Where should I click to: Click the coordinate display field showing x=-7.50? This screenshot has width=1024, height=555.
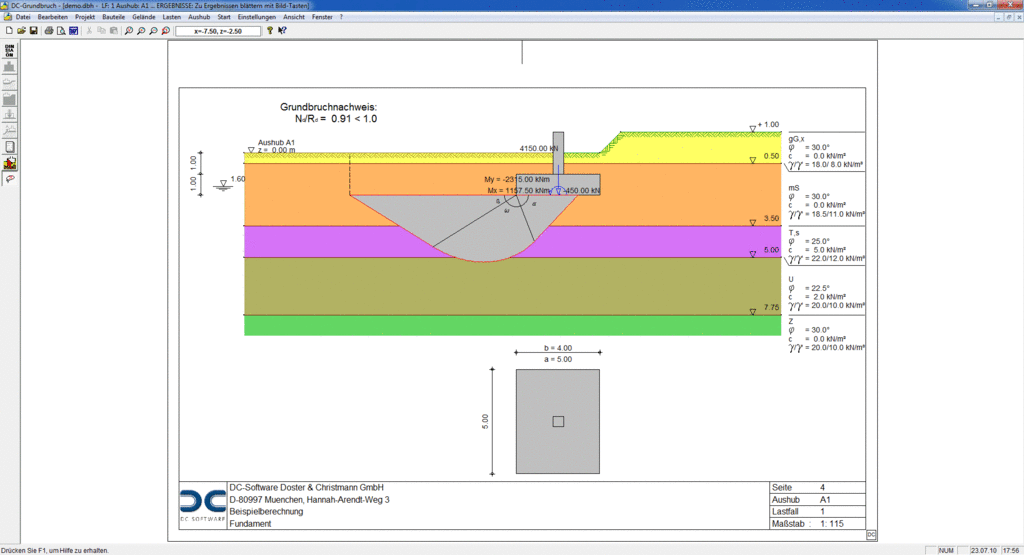click(x=217, y=31)
